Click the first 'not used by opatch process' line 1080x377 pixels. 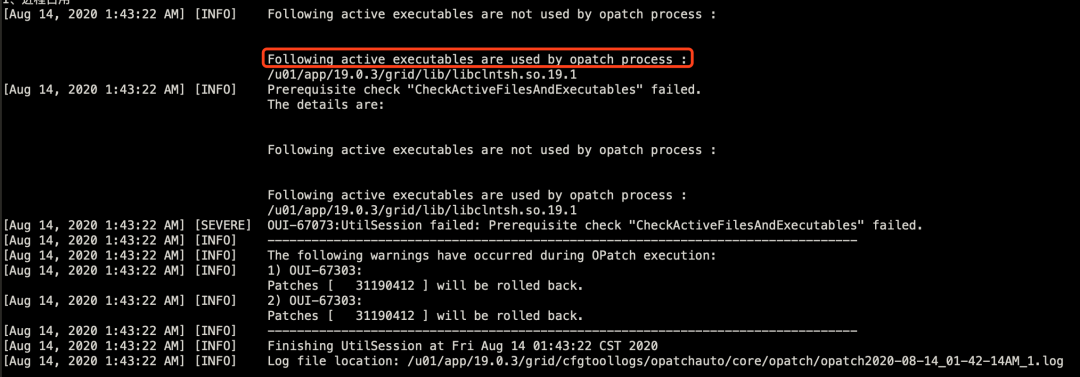tap(492, 14)
